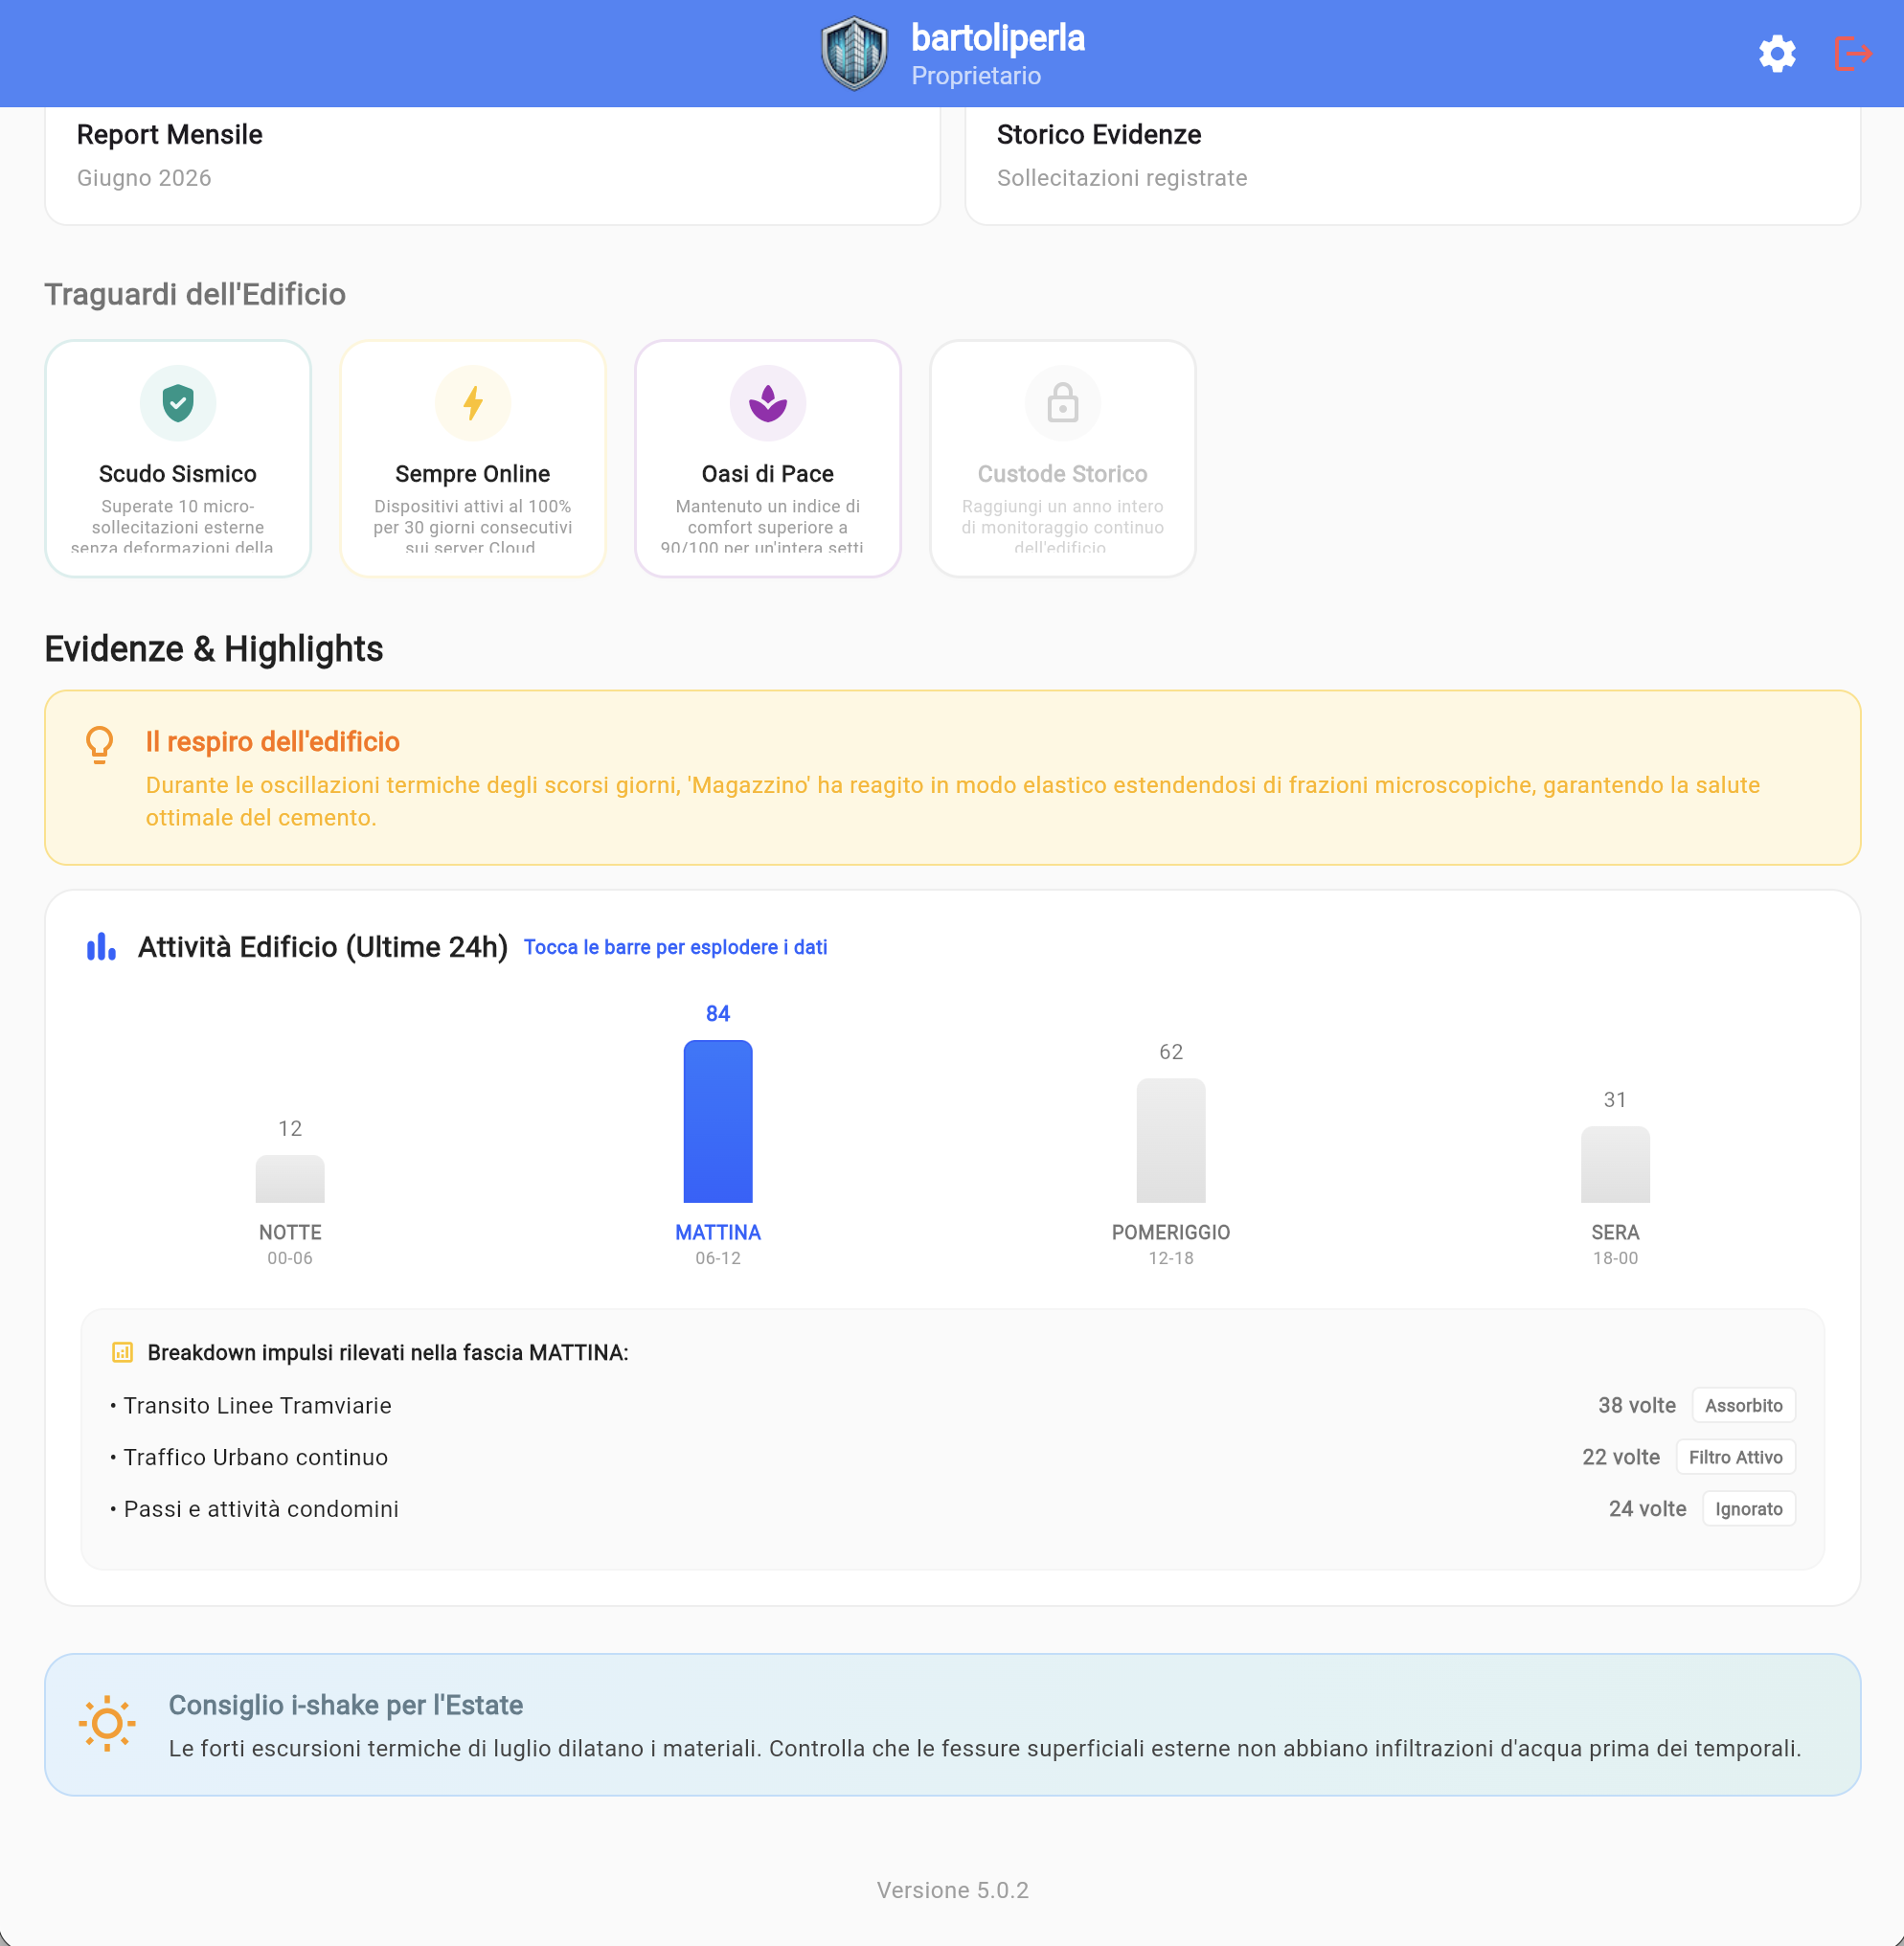
Task: Click the Sempre Online lightning icon
Action: click(x=473, y=403)
